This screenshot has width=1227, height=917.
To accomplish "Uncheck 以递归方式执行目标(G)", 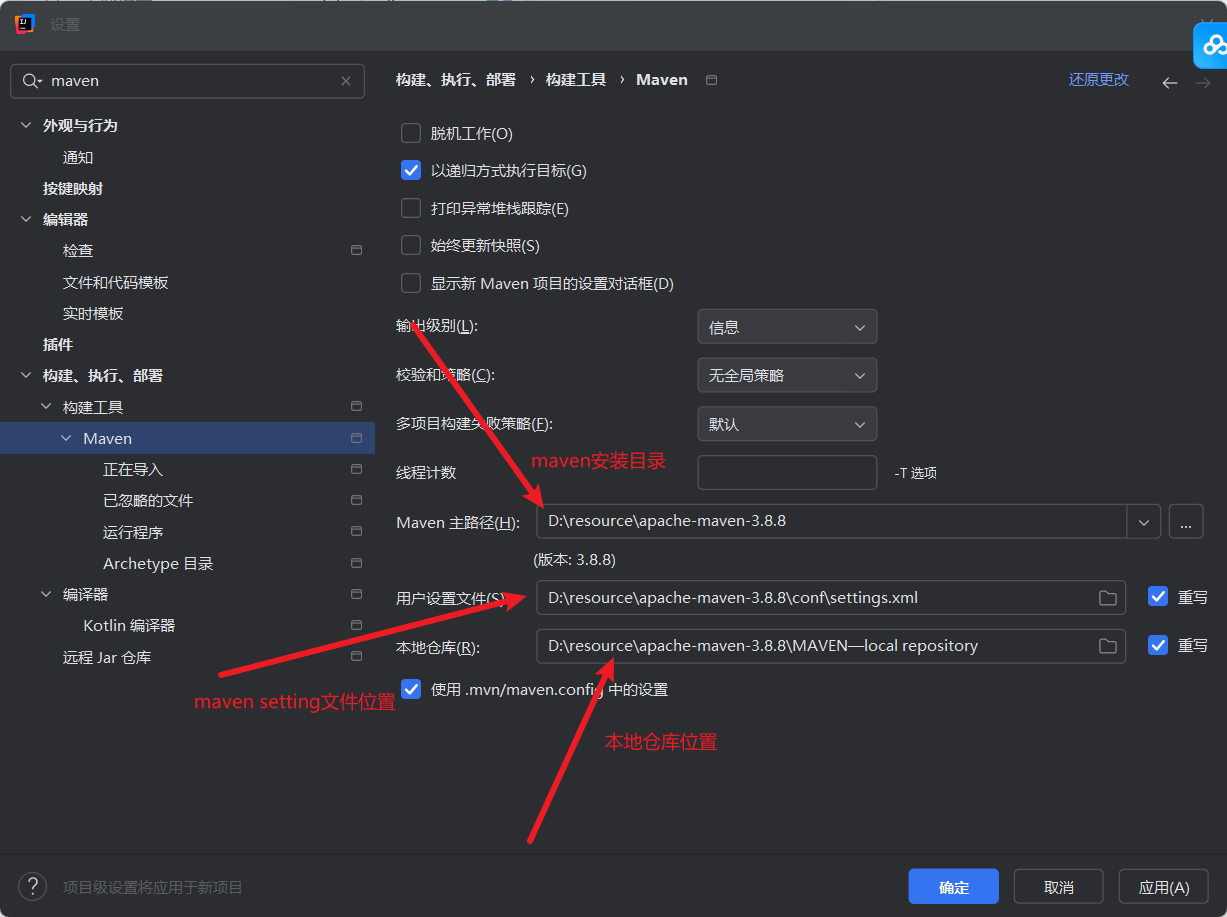I will tap(411, 170).
